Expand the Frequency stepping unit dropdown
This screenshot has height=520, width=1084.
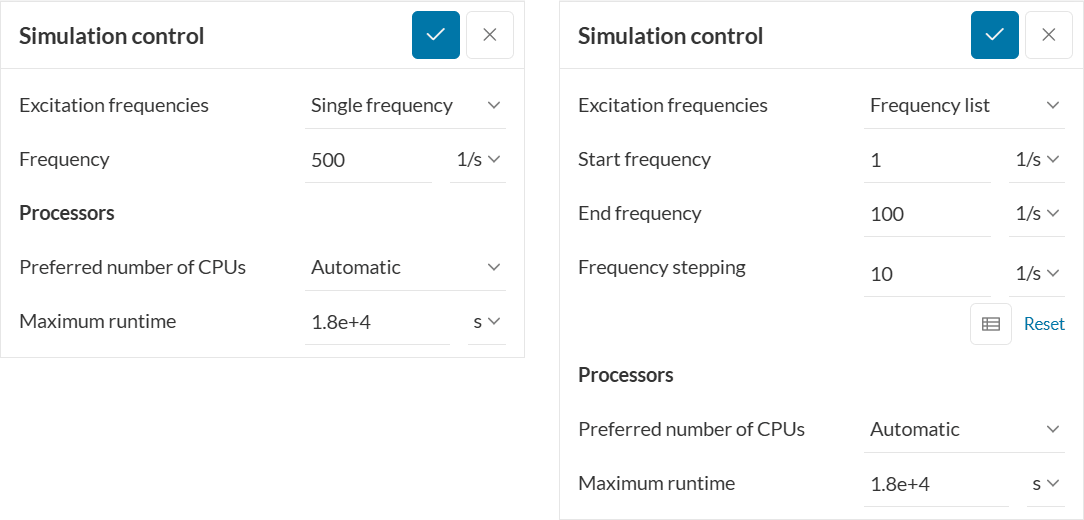pos(1037,273)
